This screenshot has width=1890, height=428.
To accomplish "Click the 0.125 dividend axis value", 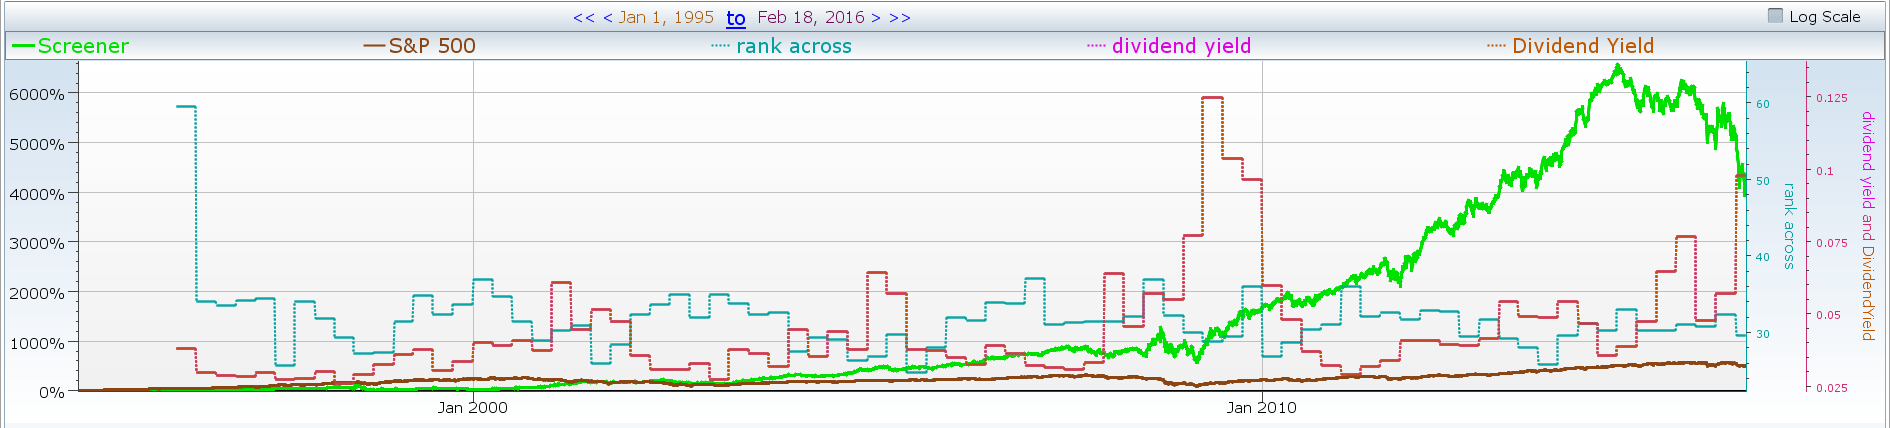I will [x=1832, y=98].
